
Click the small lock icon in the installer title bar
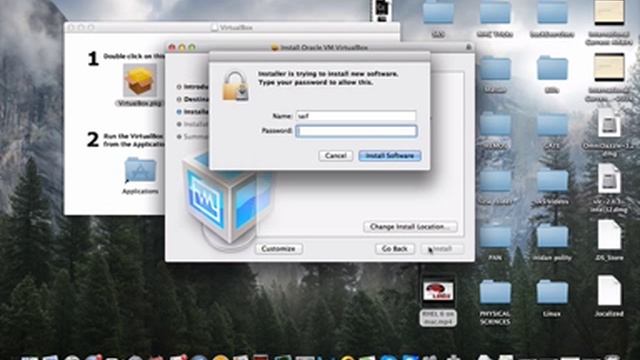[x=468, y=47]
